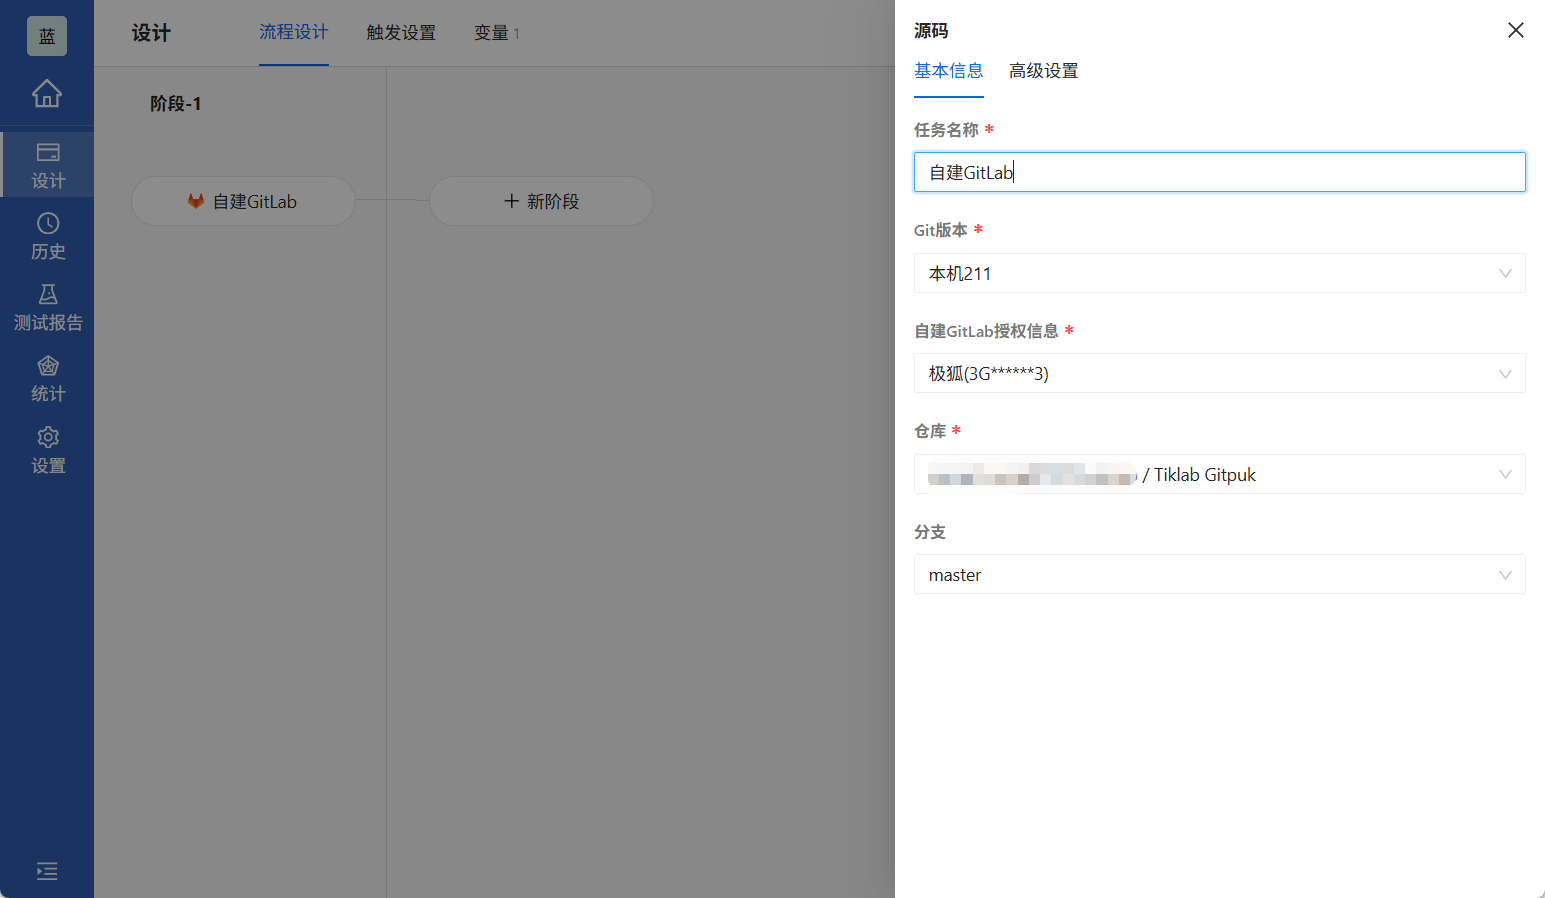
Task: Click inside the 任务名称 input field
Action: [1219, 172]
